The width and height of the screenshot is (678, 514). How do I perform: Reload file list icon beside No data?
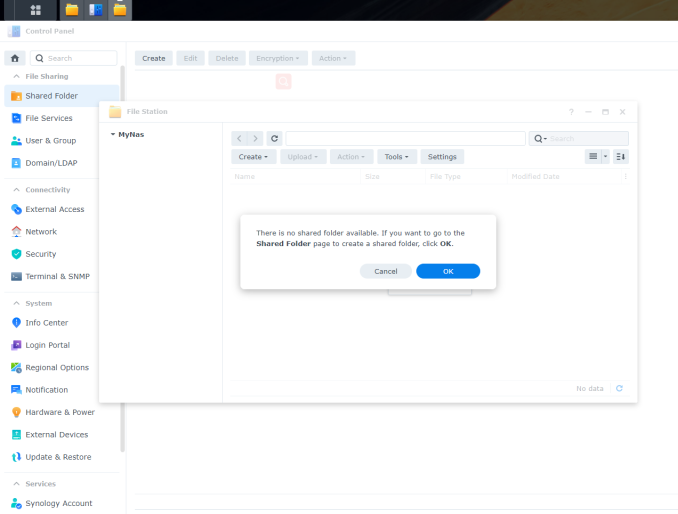619,388
